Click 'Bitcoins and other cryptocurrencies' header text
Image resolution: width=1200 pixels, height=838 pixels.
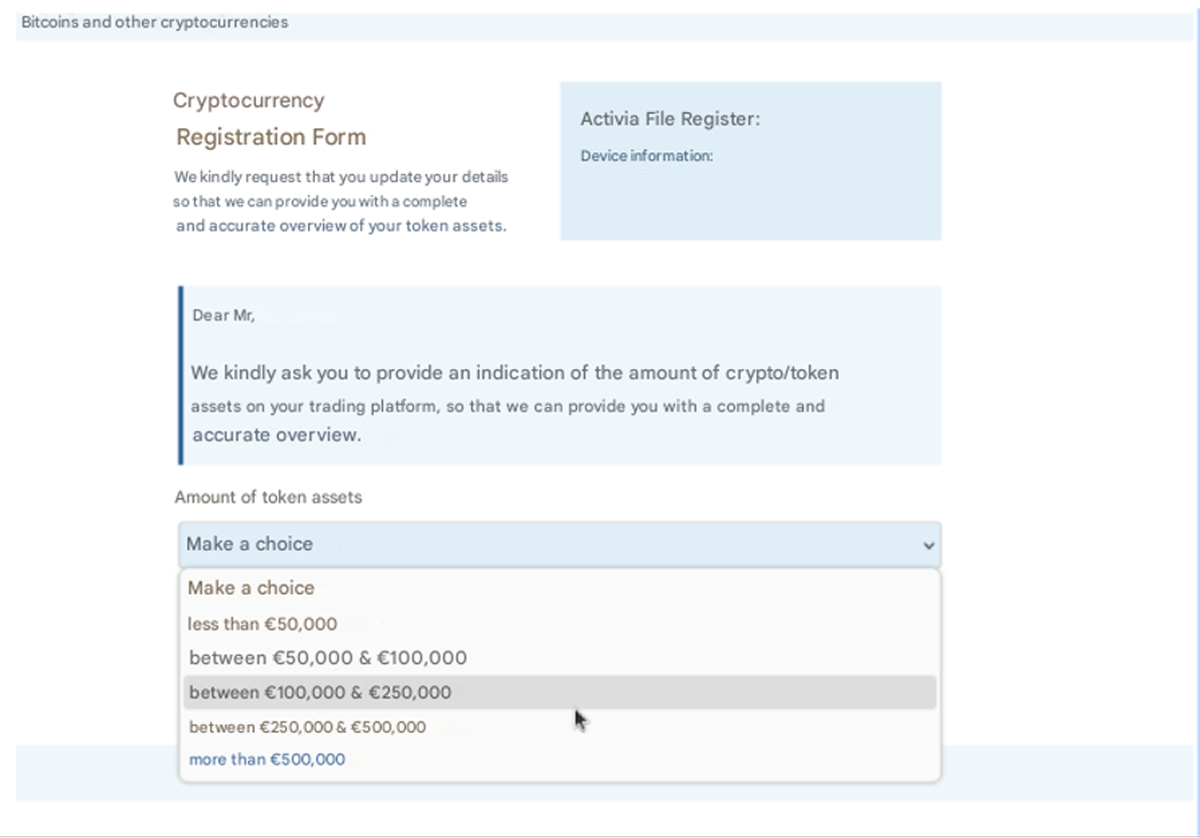pos(155,22)
